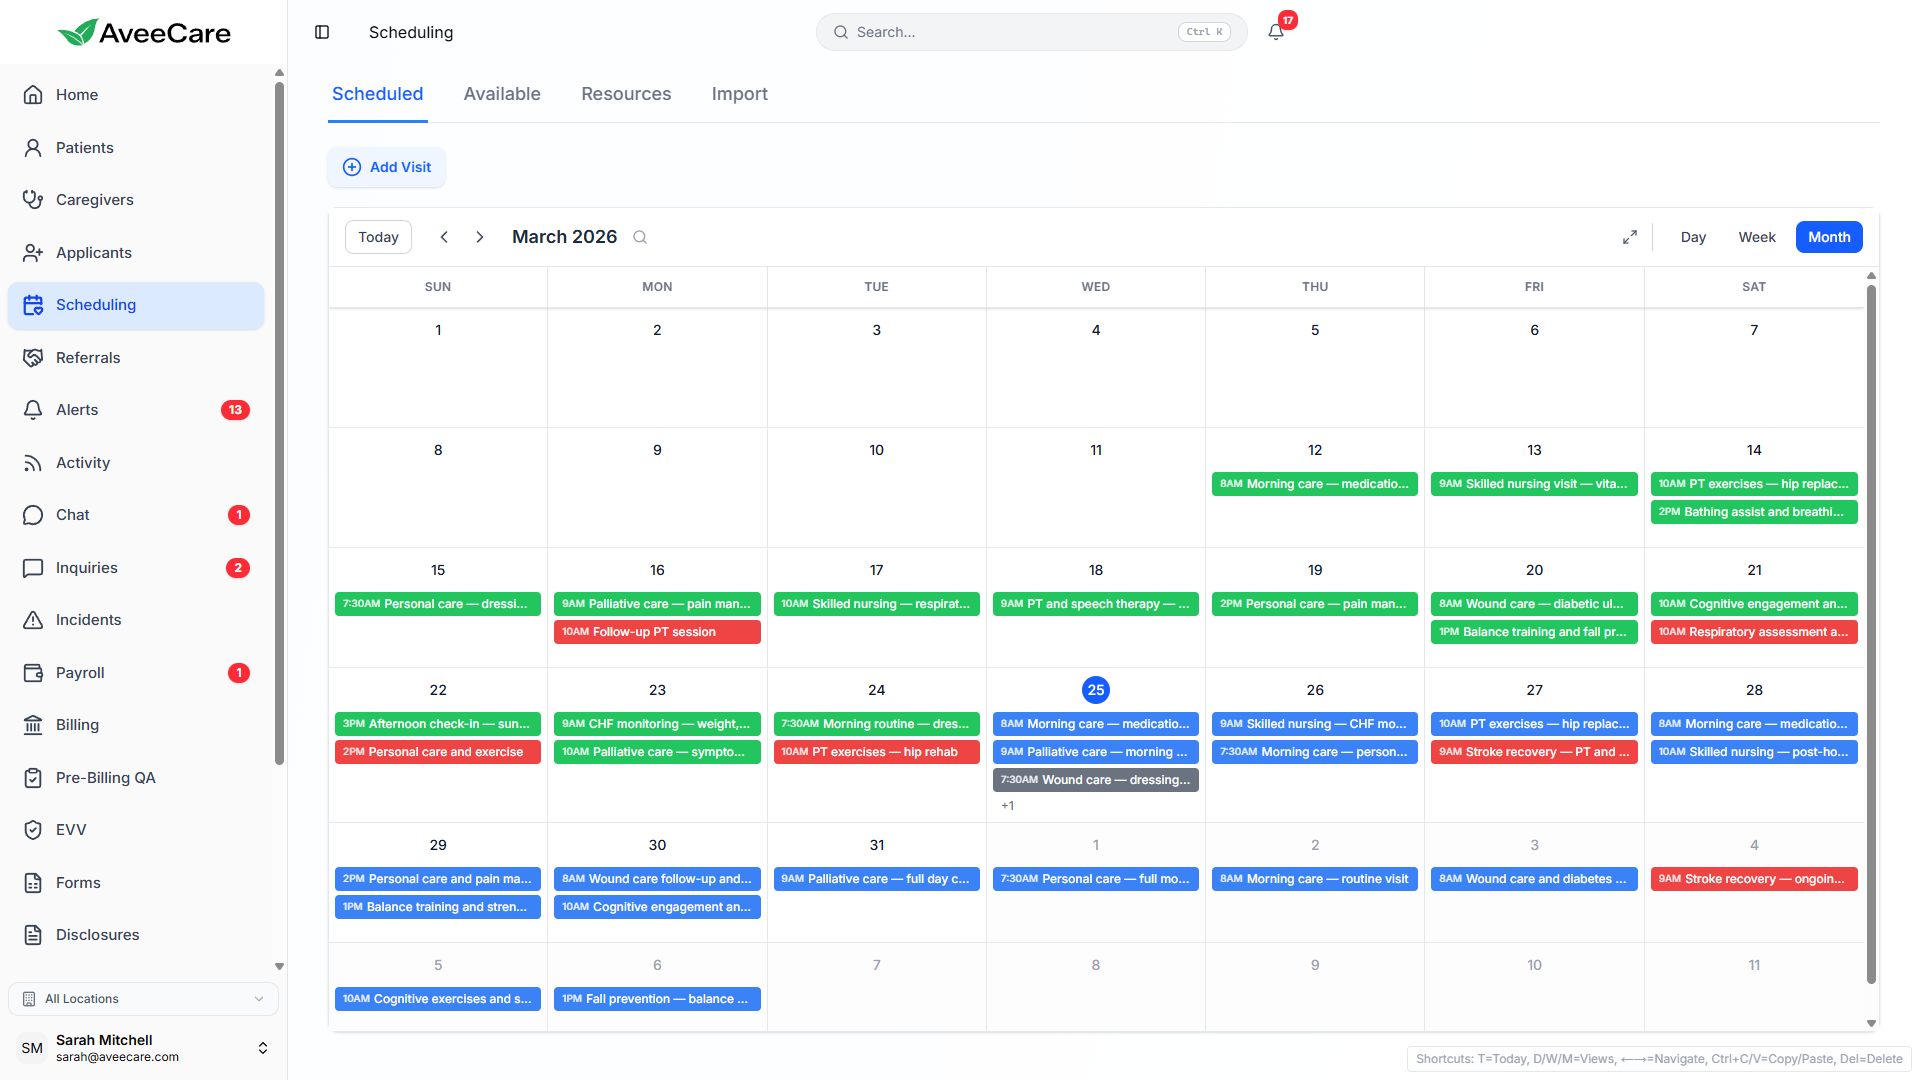Viewport: 1920px width, 1080px height.
Task: Open the Scheduling sidebar icon
Action: 34,305
